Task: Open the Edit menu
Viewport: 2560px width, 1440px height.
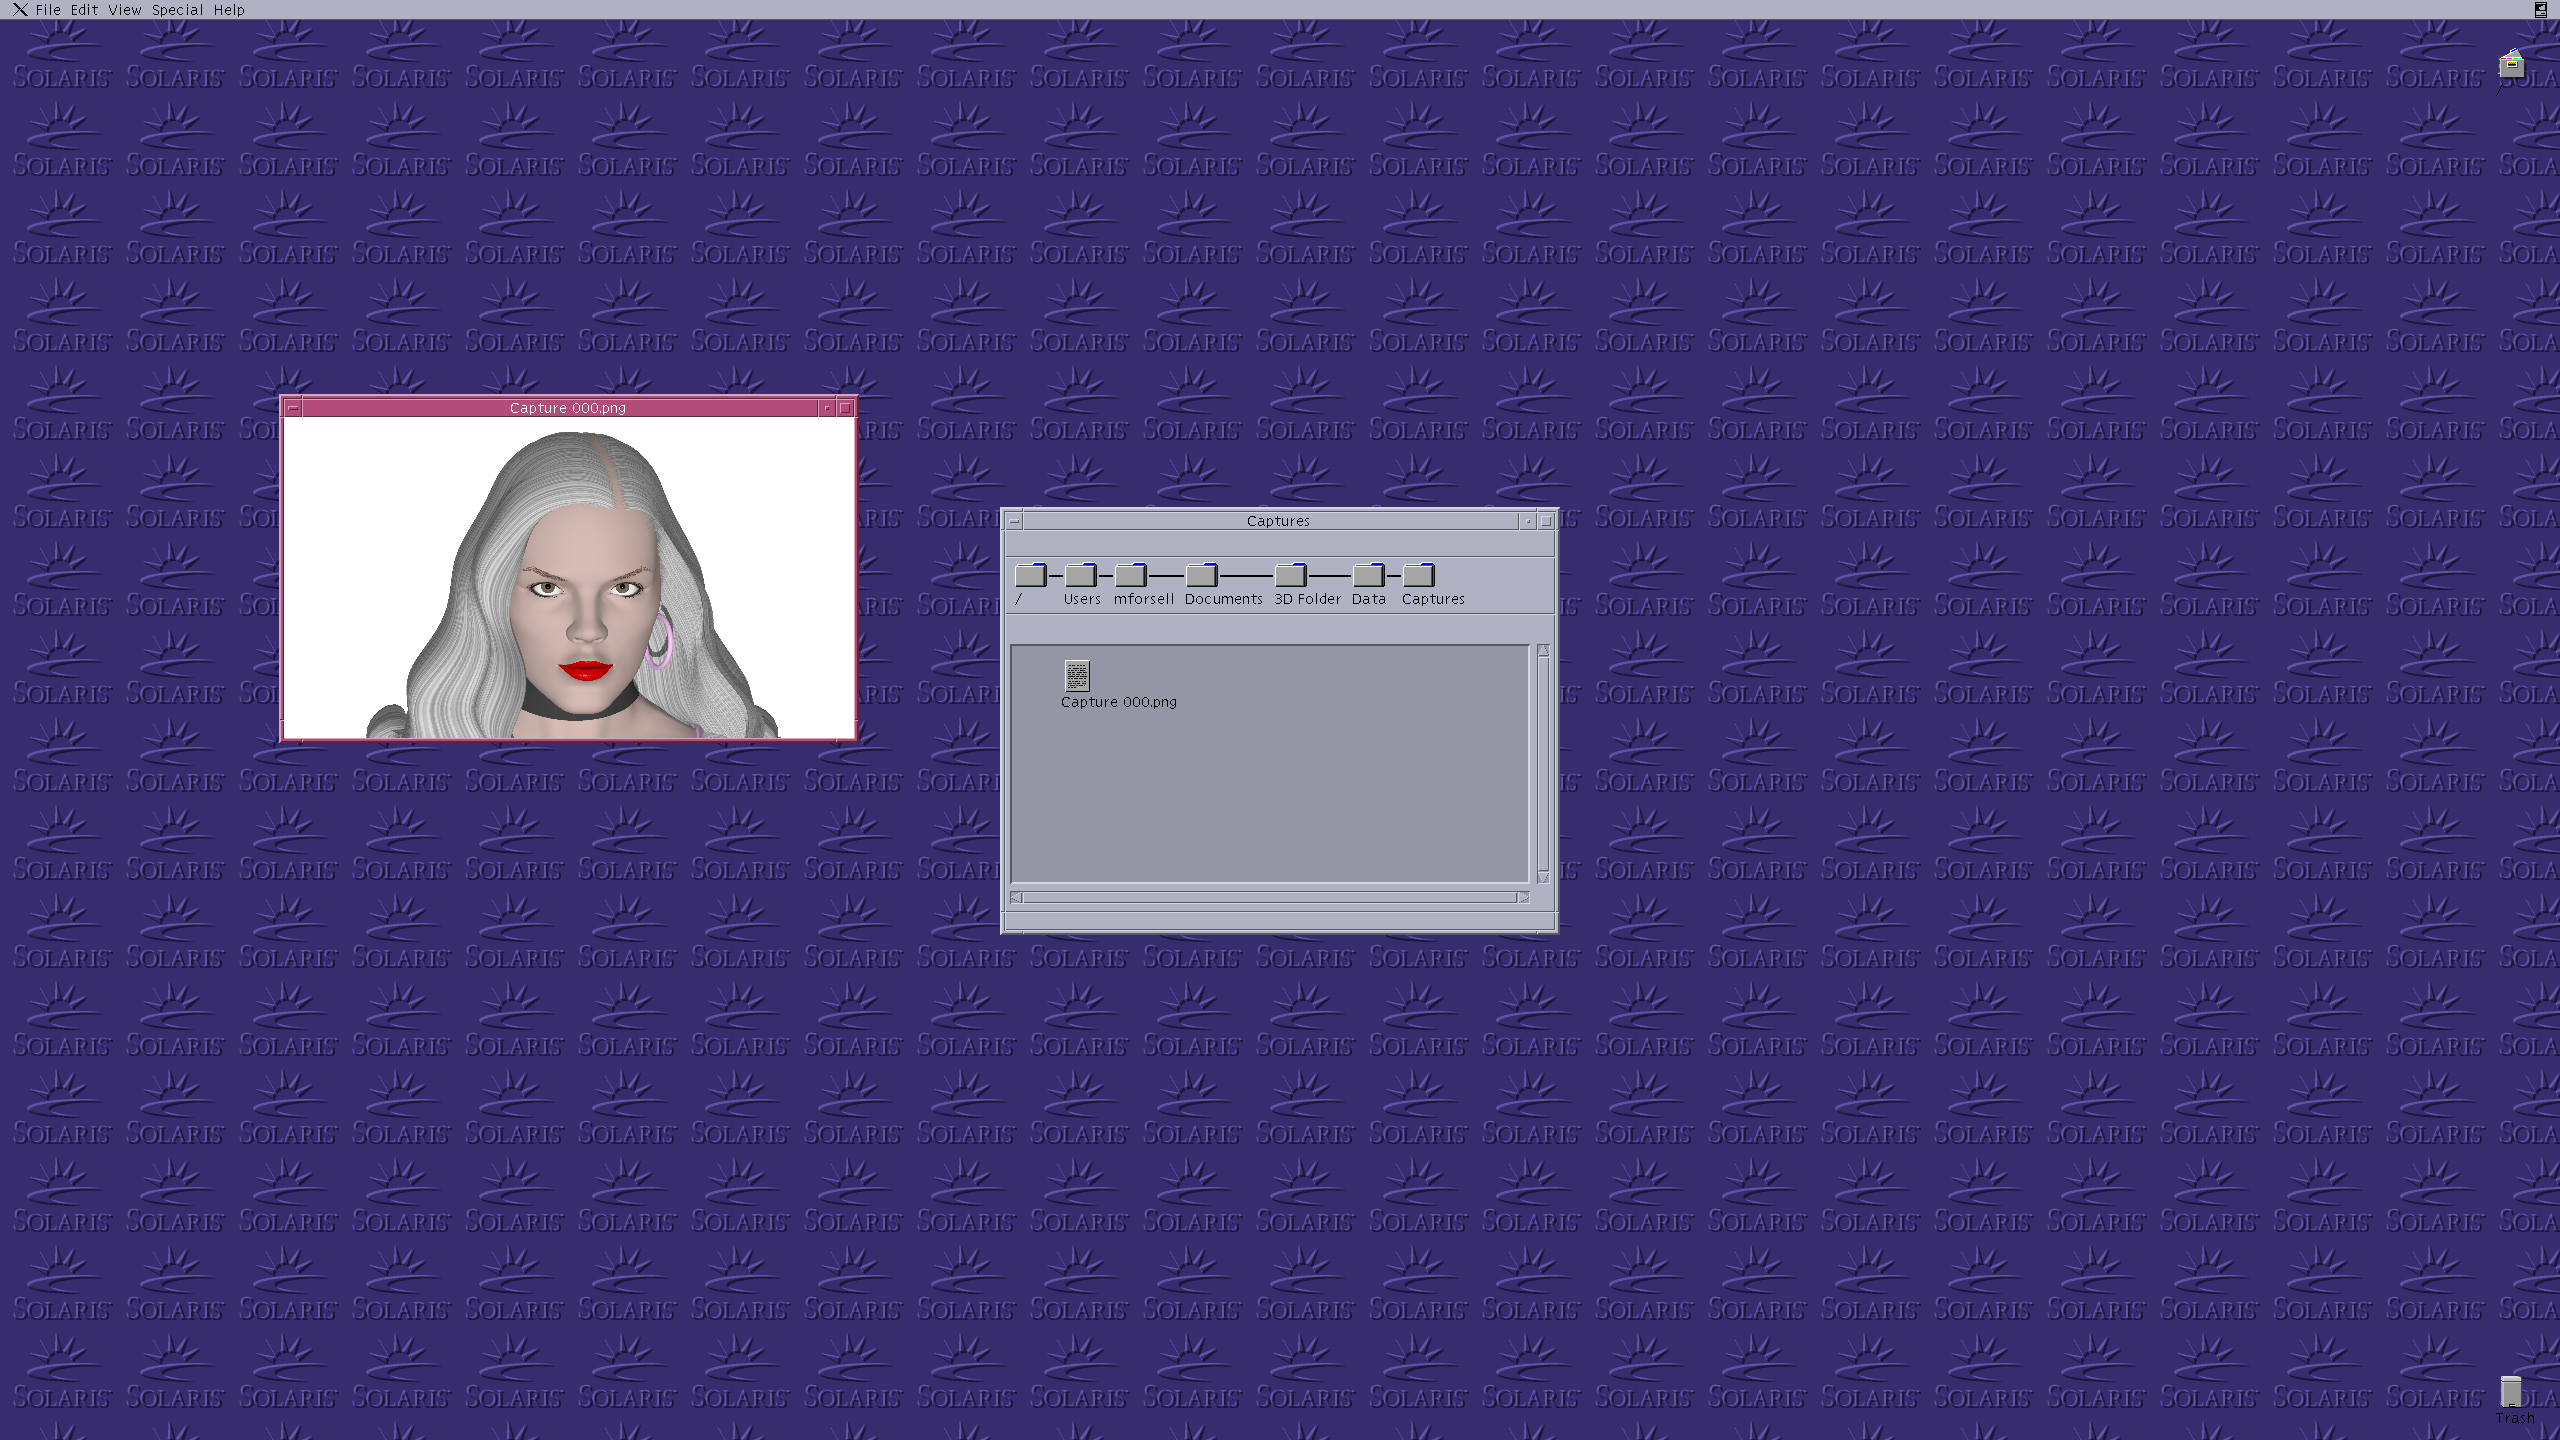Action: click(84, 10)
